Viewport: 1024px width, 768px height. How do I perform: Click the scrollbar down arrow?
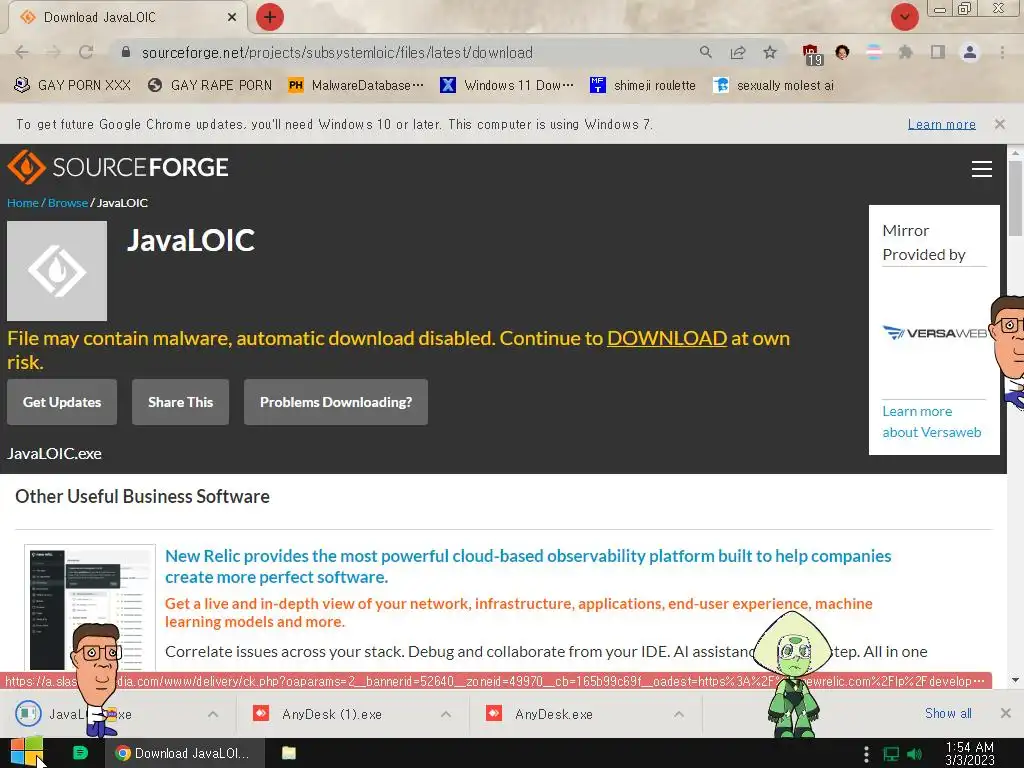[x=1015, y=680]
